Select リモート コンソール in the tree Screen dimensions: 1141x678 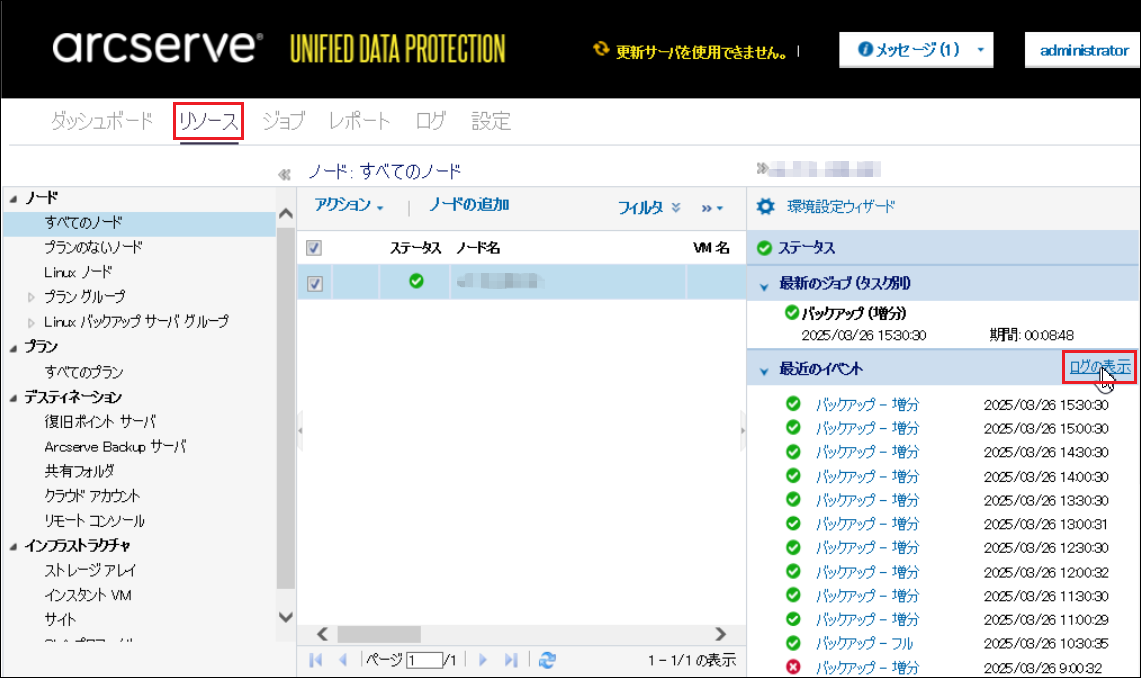(94, 521)
